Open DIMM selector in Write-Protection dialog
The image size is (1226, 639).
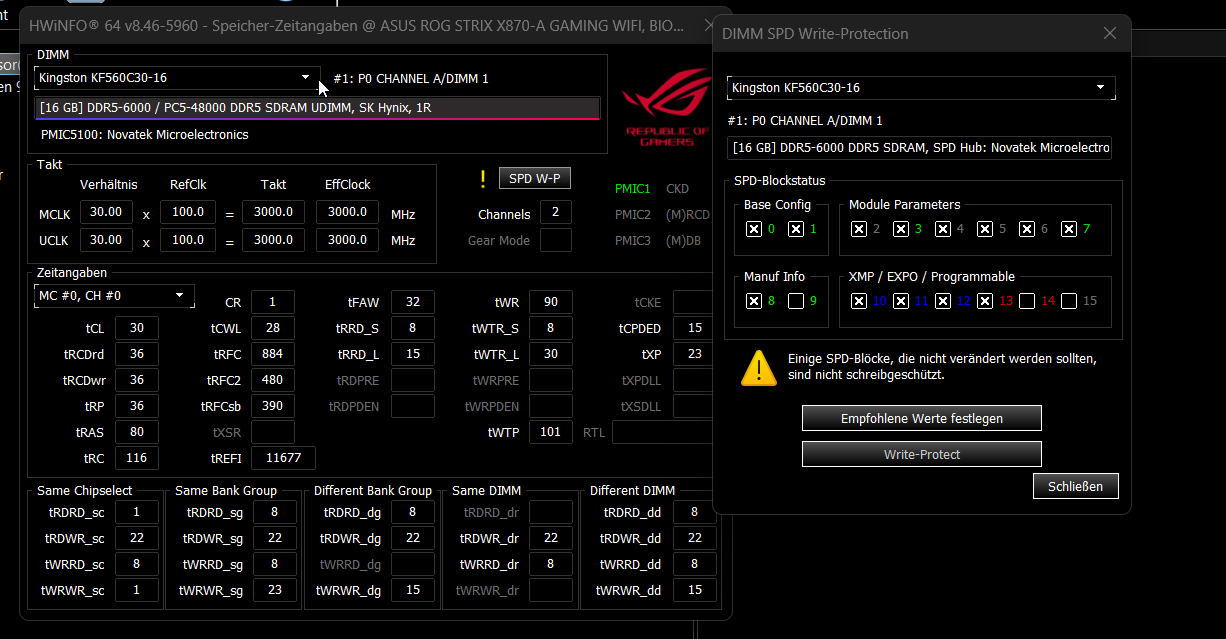pyautogui.click(x=921, y=88)
